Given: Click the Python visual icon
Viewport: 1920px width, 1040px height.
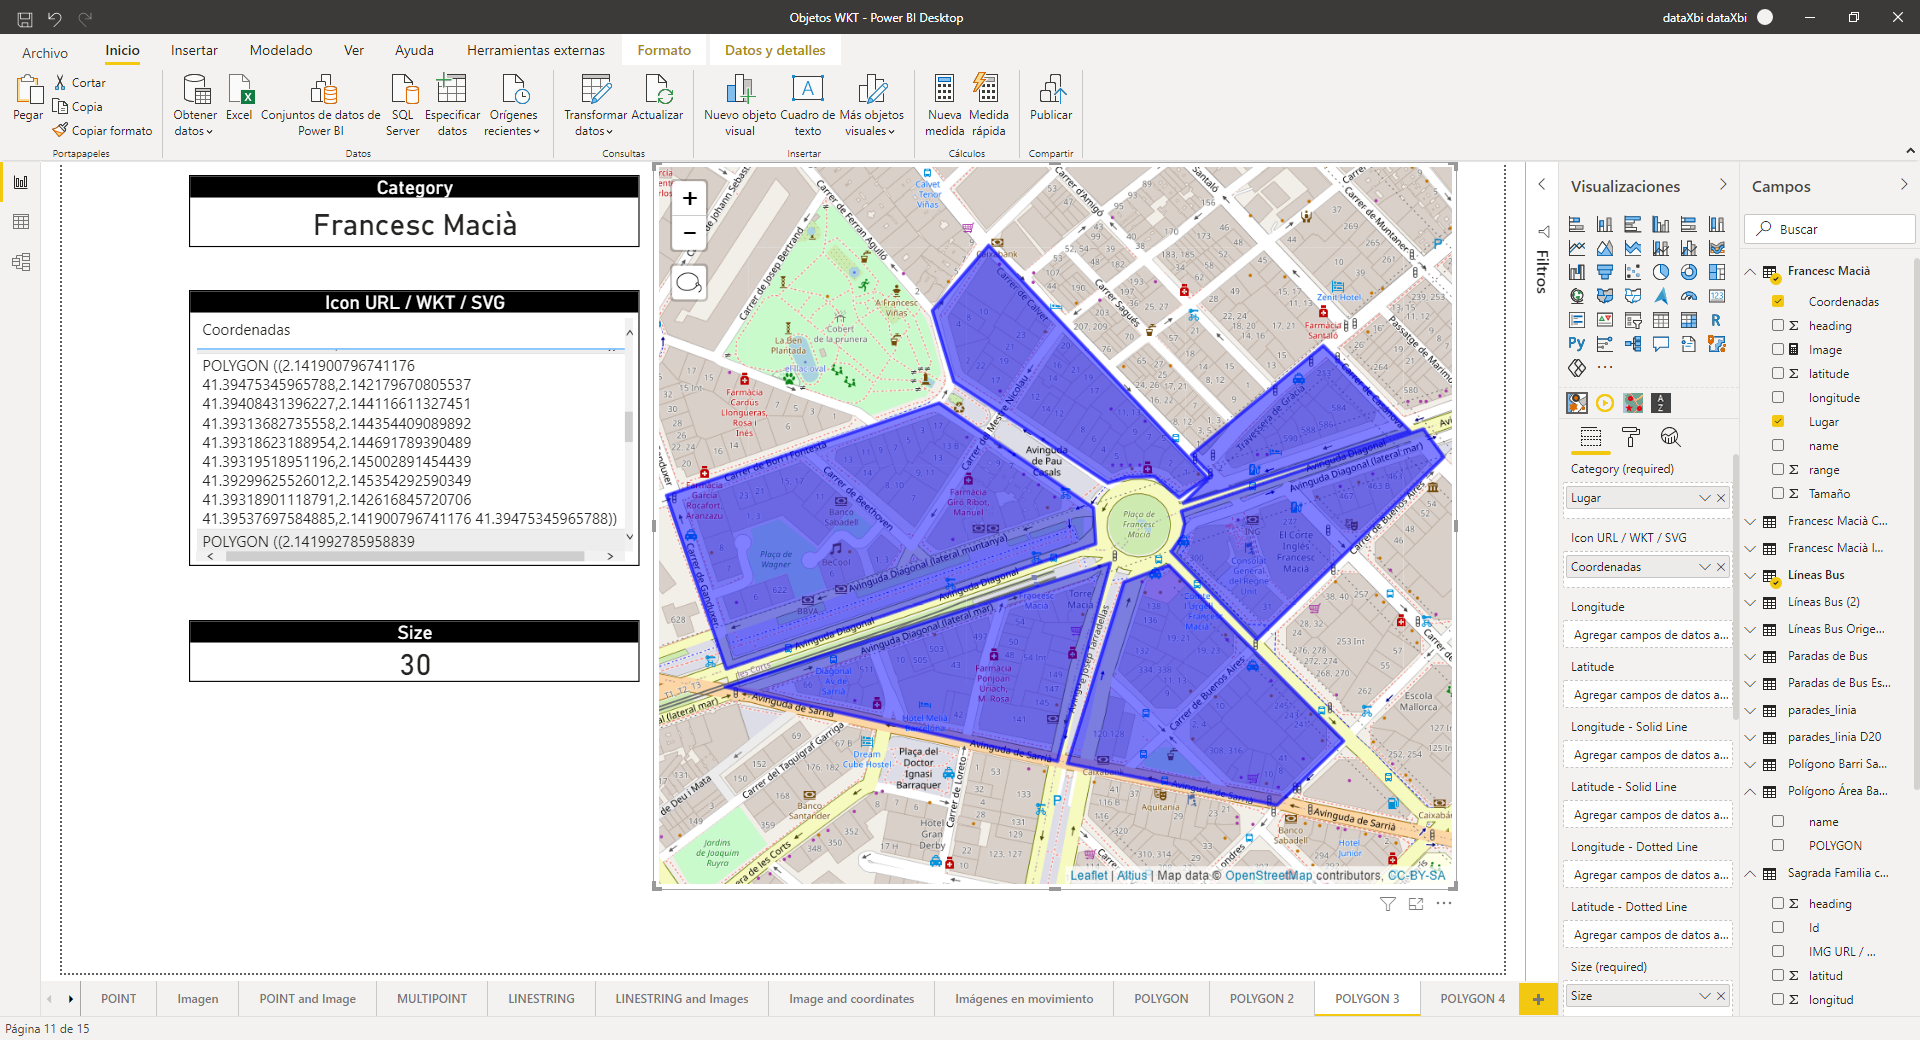Looking at the screenshot, I should [1577, 344].
